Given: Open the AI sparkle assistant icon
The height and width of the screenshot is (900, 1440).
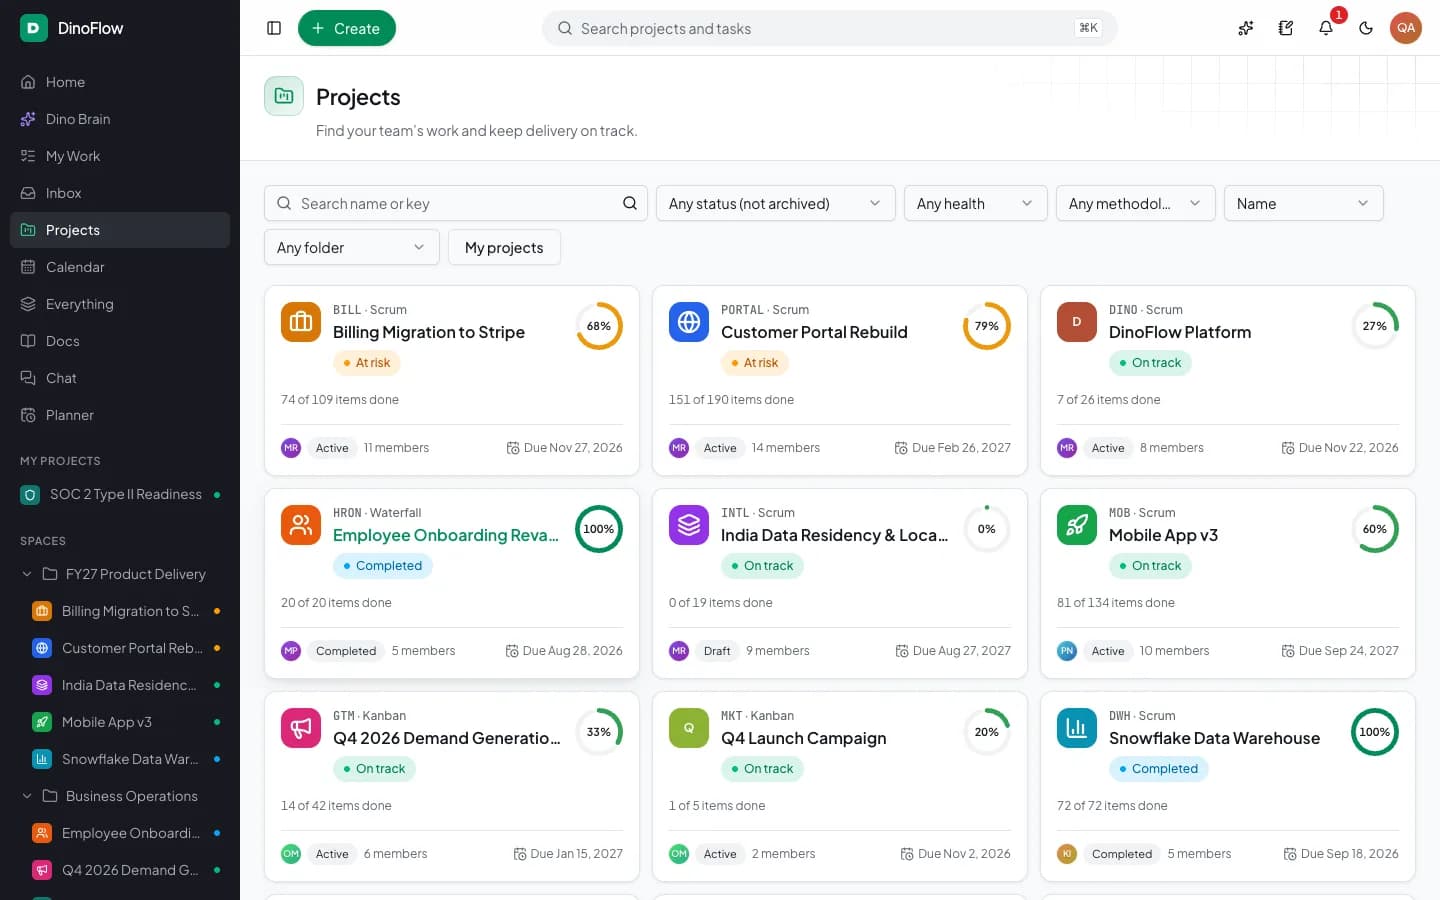Looking at the screenshot, I should [1246, 28].
